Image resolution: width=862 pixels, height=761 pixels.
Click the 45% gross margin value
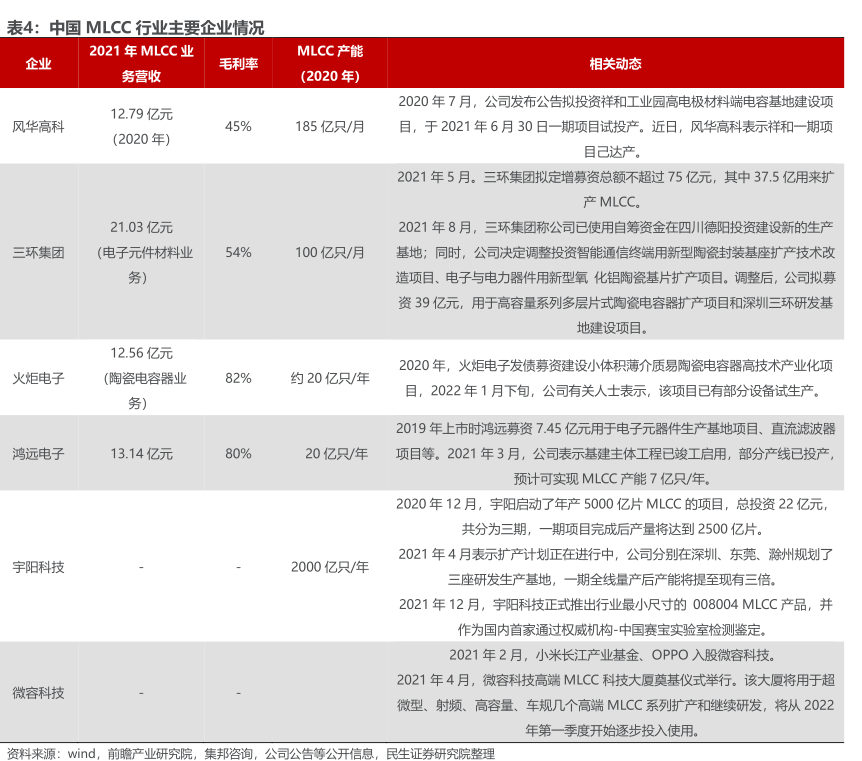(x=238, y=127)
